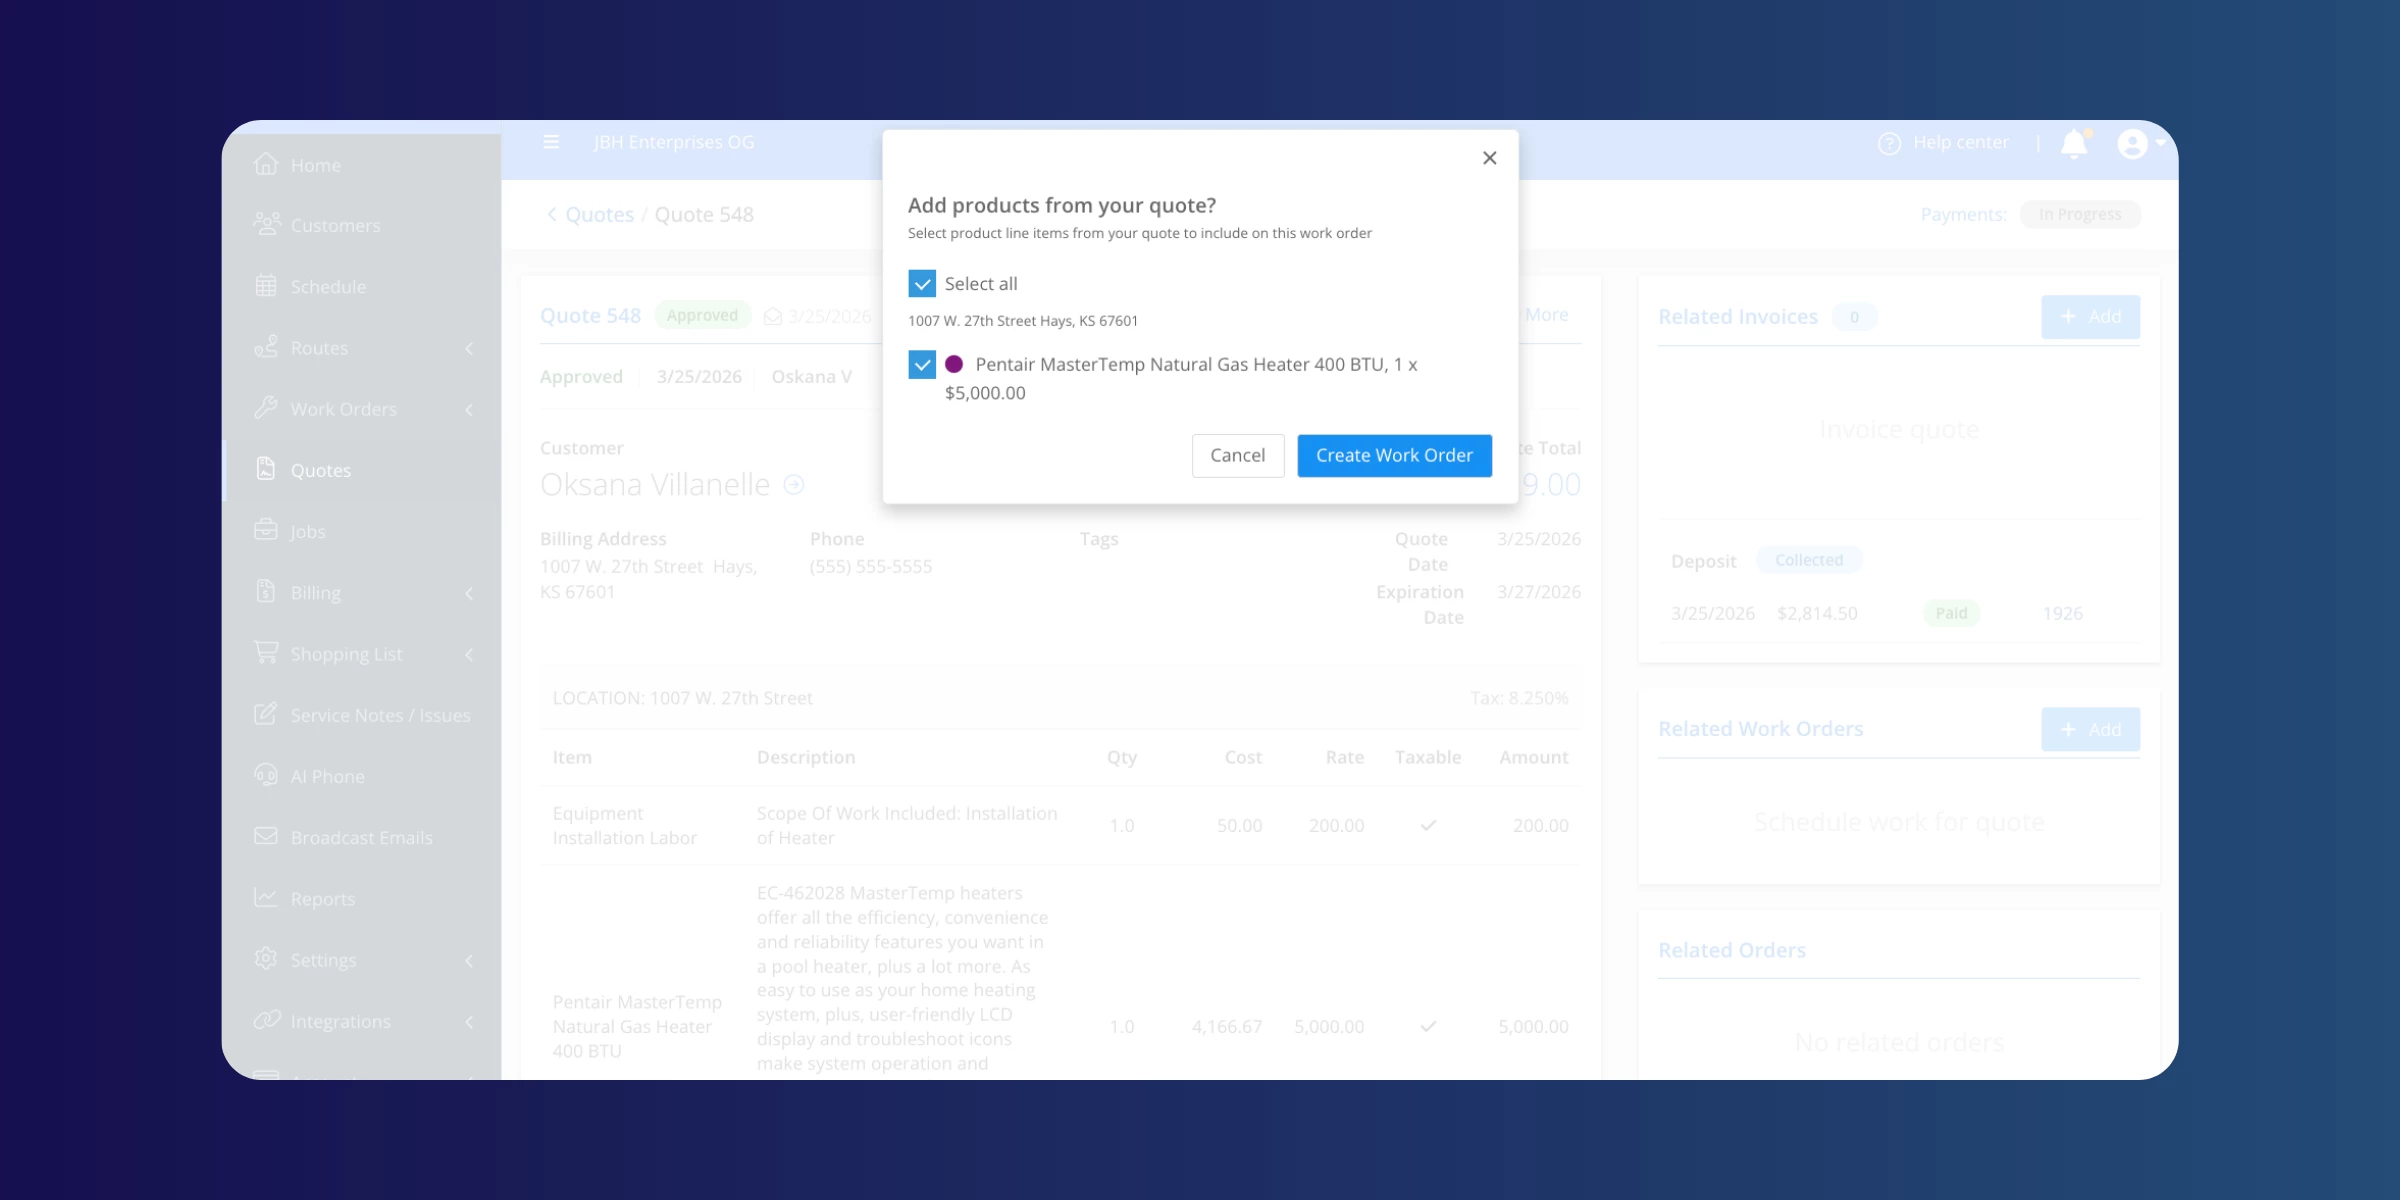Click the Billing invoice icon
This screenshot has width=2400, height=1200.
coord(266,592)
